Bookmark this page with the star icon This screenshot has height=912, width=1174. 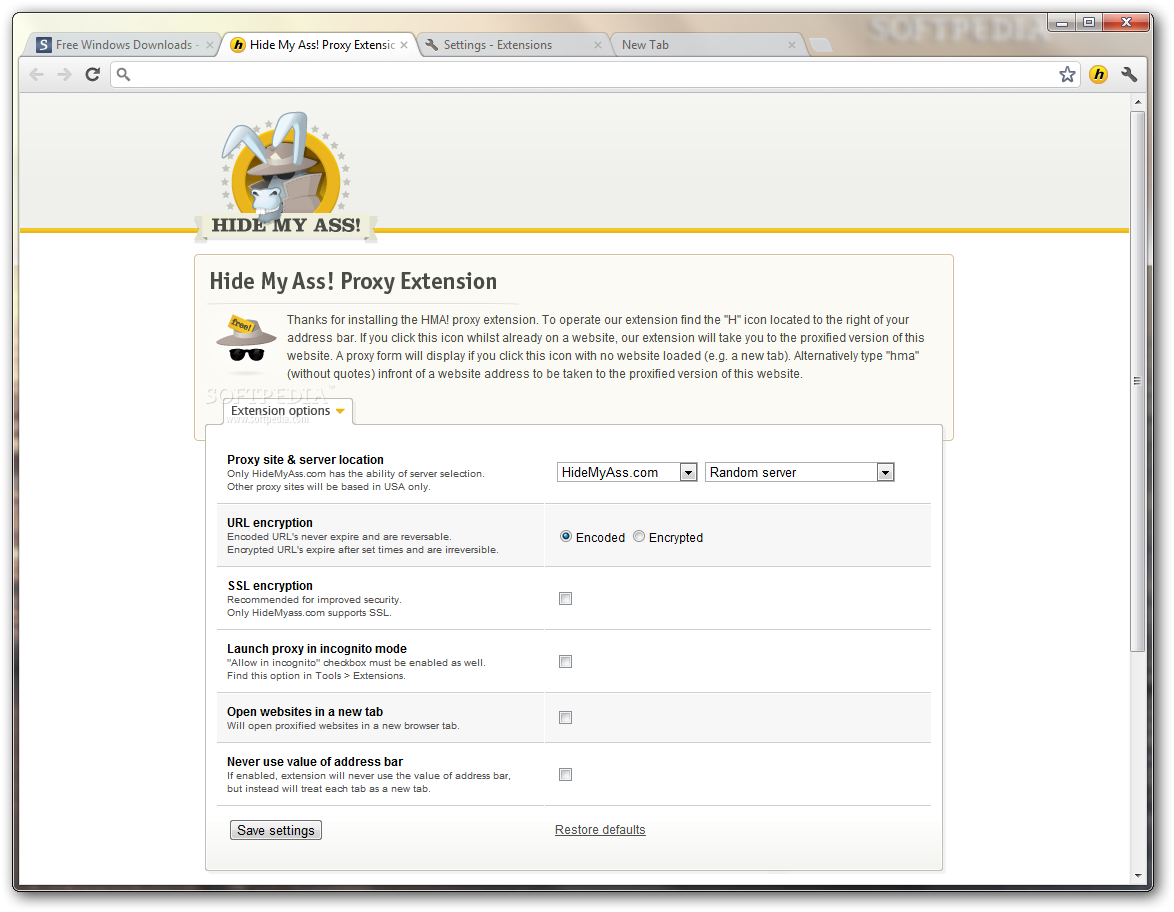point(1067,74)
